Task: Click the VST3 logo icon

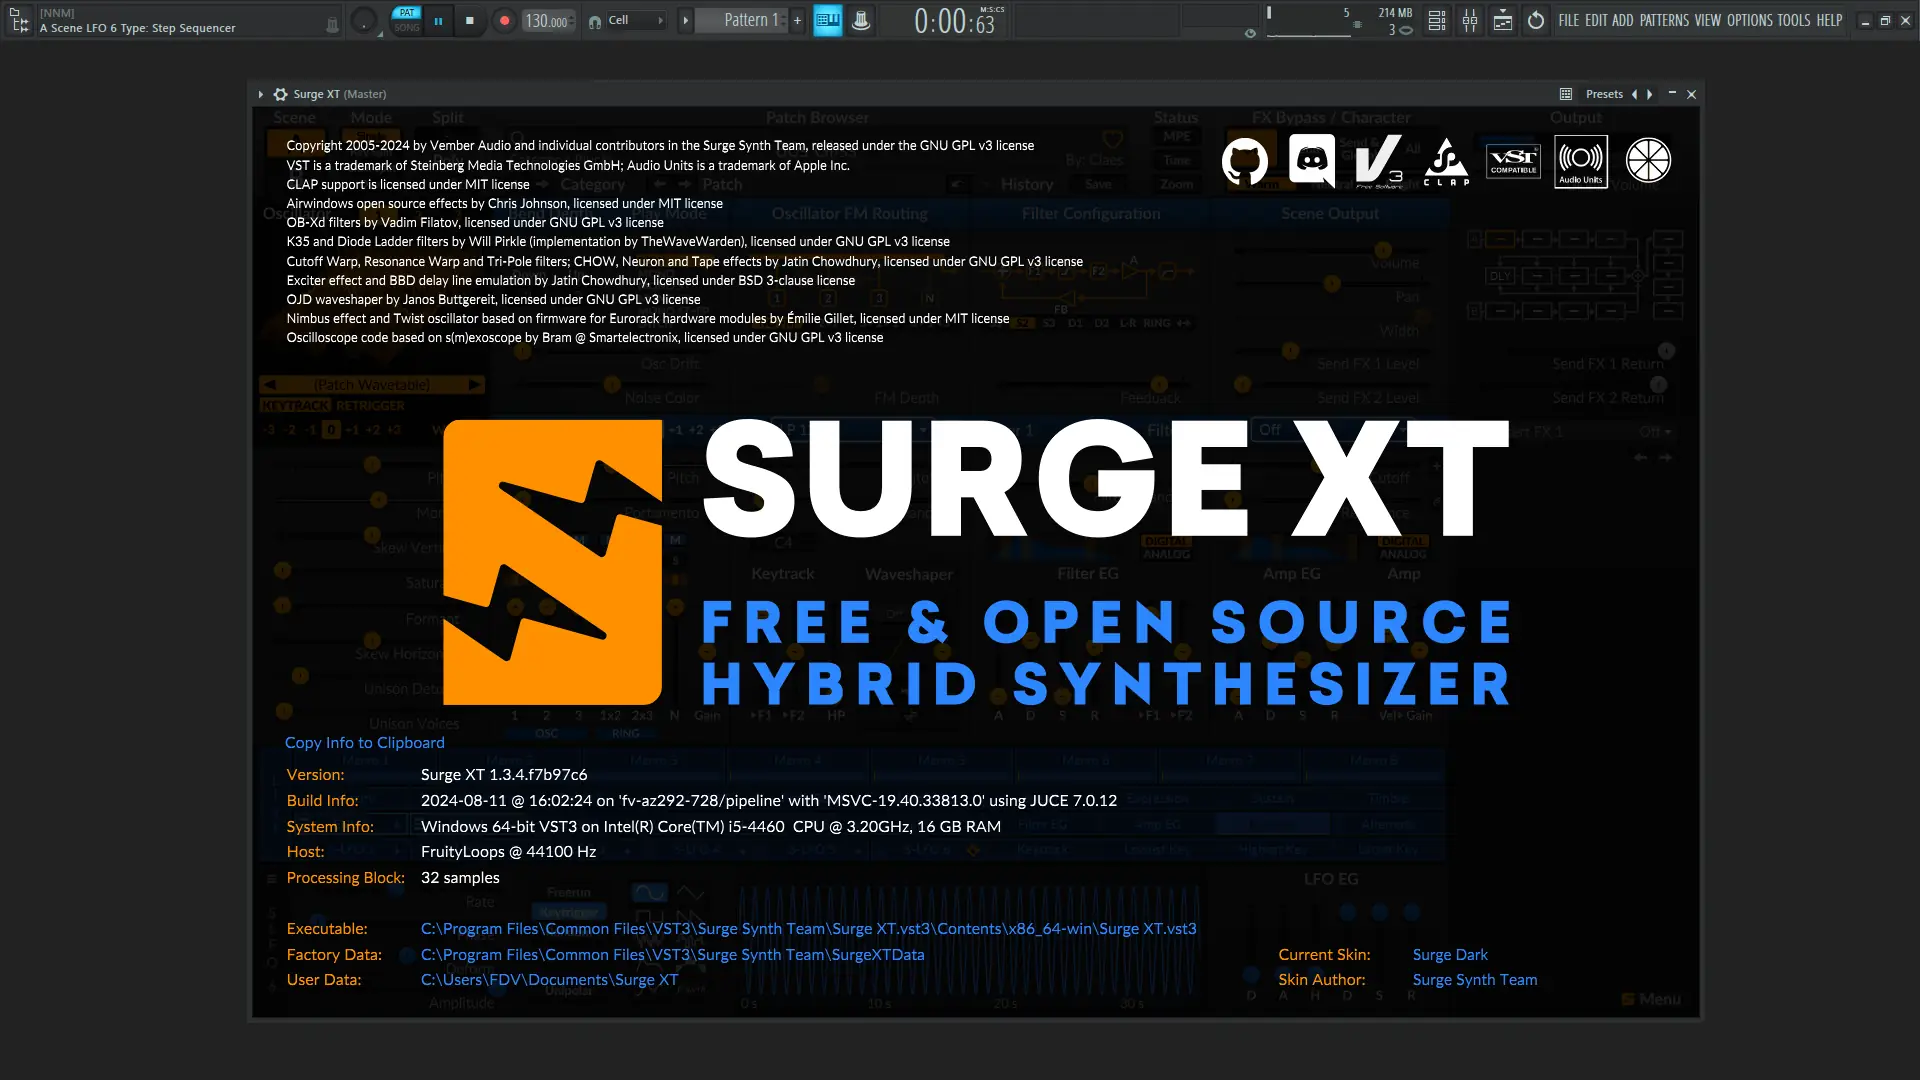Action: 1378,161
